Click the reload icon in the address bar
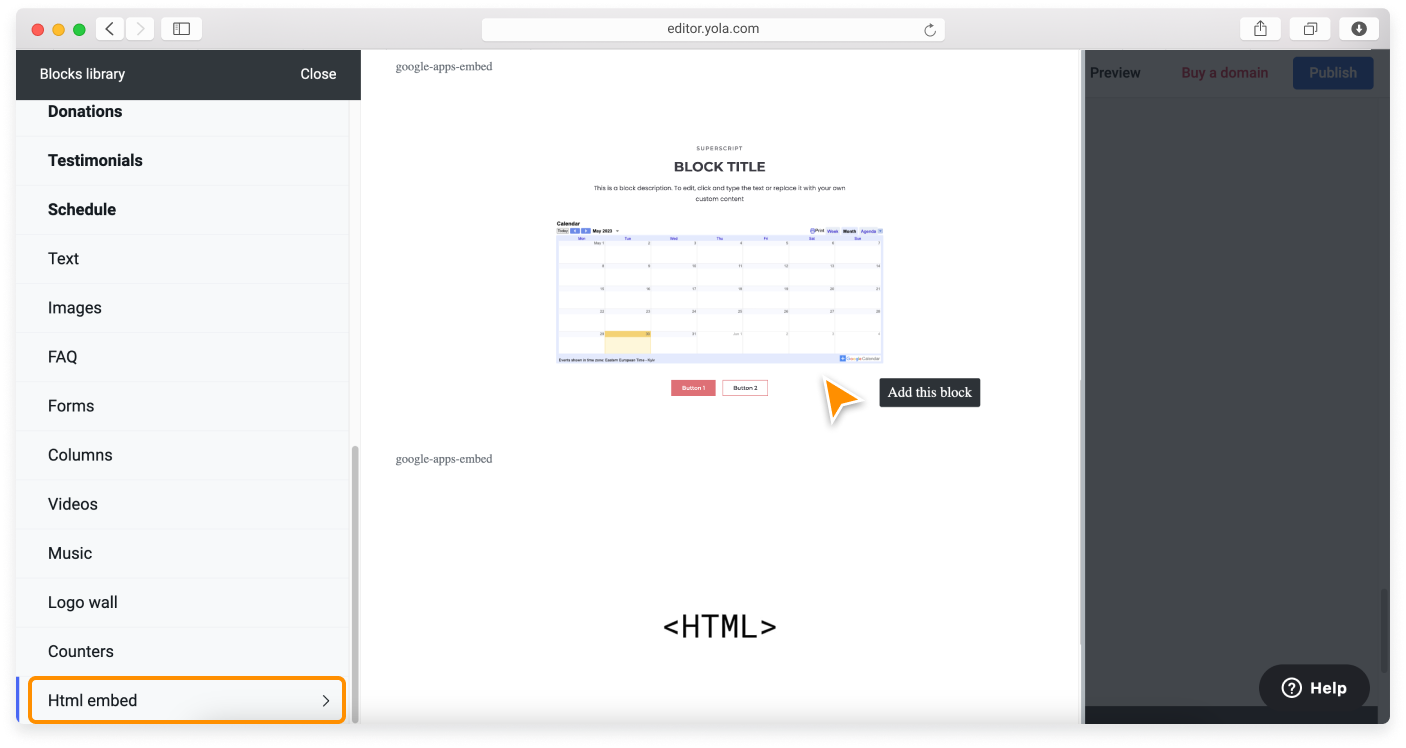The width and height of the screenshot is (1406, 748). (928, 28)
